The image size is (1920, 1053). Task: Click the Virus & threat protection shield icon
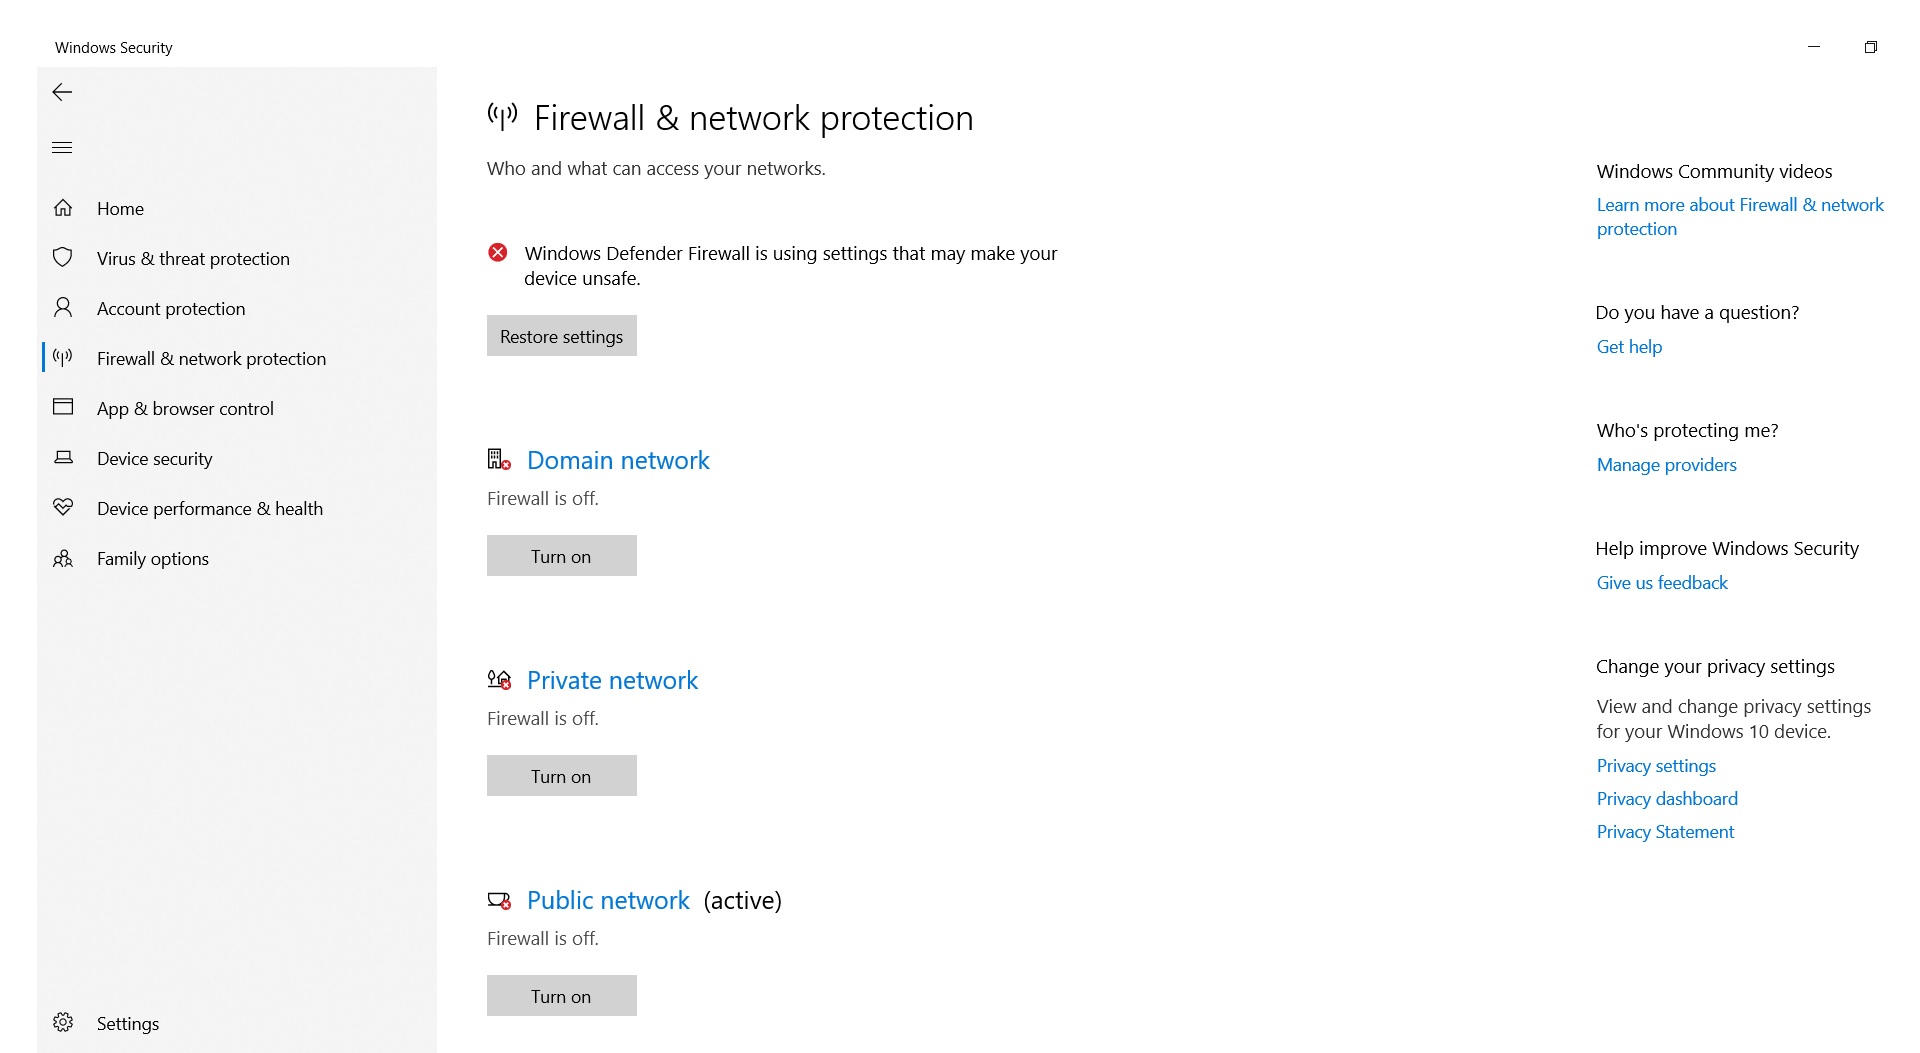[x=63, y=258]
